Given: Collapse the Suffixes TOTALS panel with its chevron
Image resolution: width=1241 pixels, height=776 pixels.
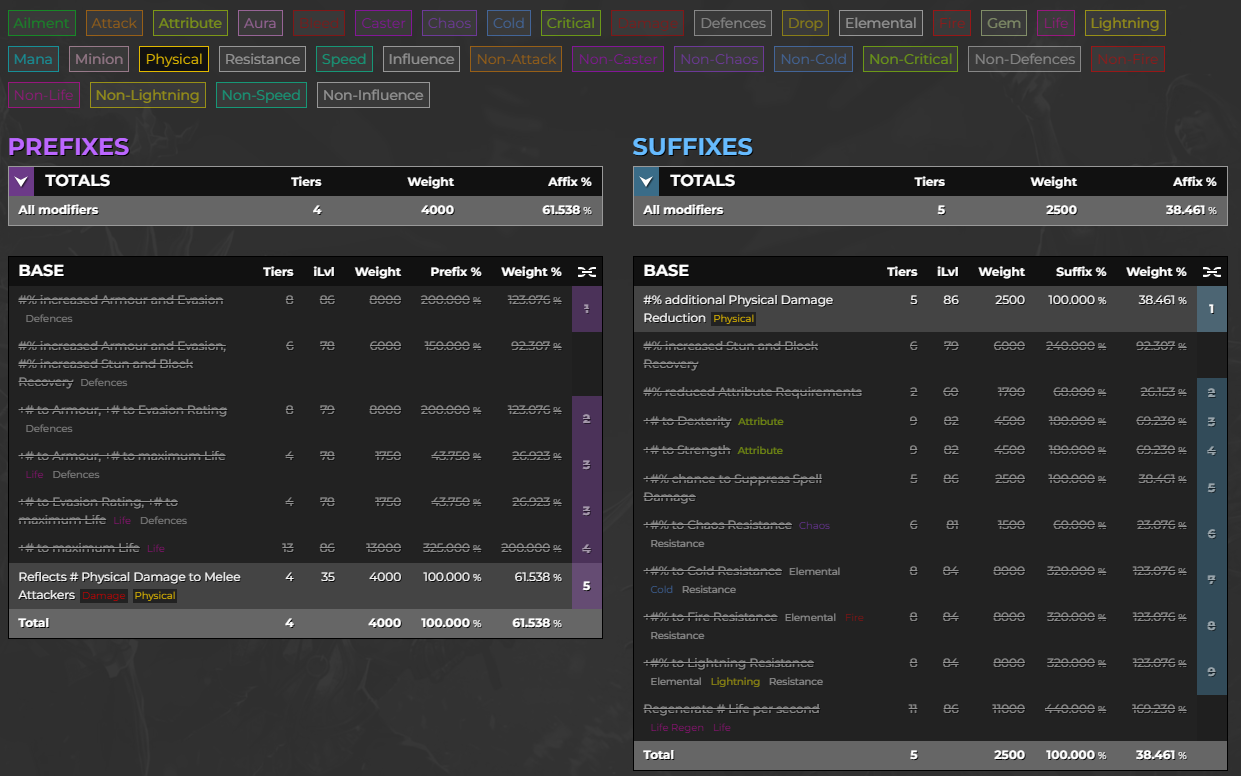Looking at the screenshot, I should tap(646, 181).
